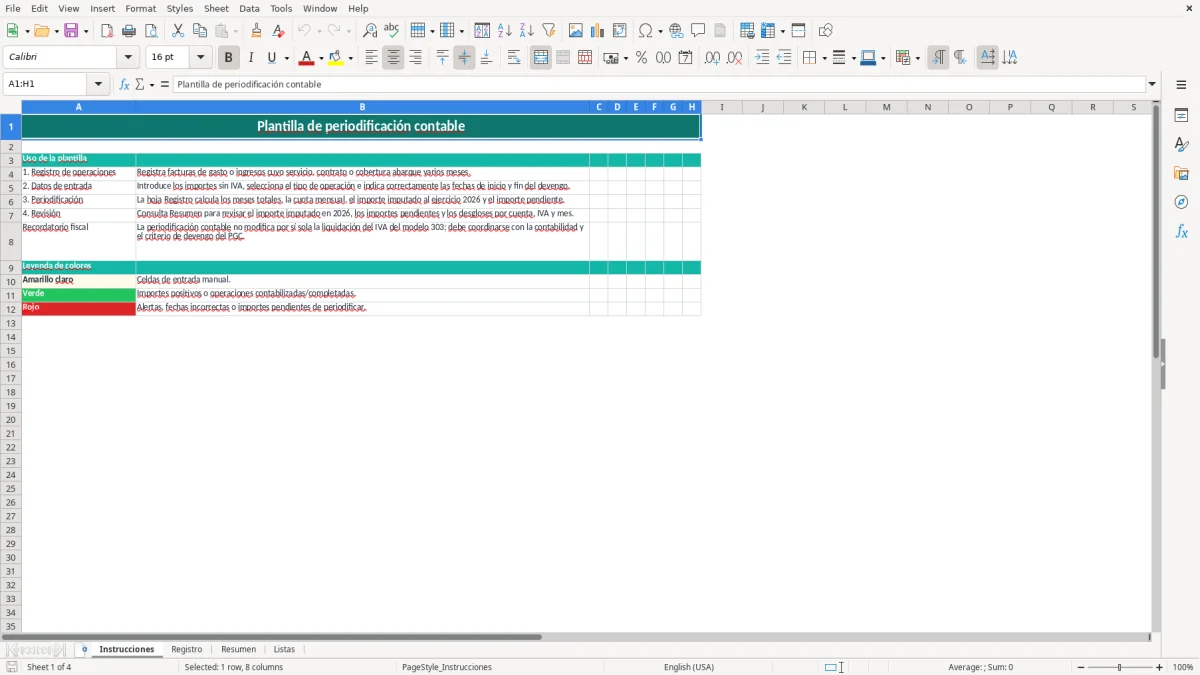
Task: Switch to the Listas sheet tab
Action: coord(284,650)
